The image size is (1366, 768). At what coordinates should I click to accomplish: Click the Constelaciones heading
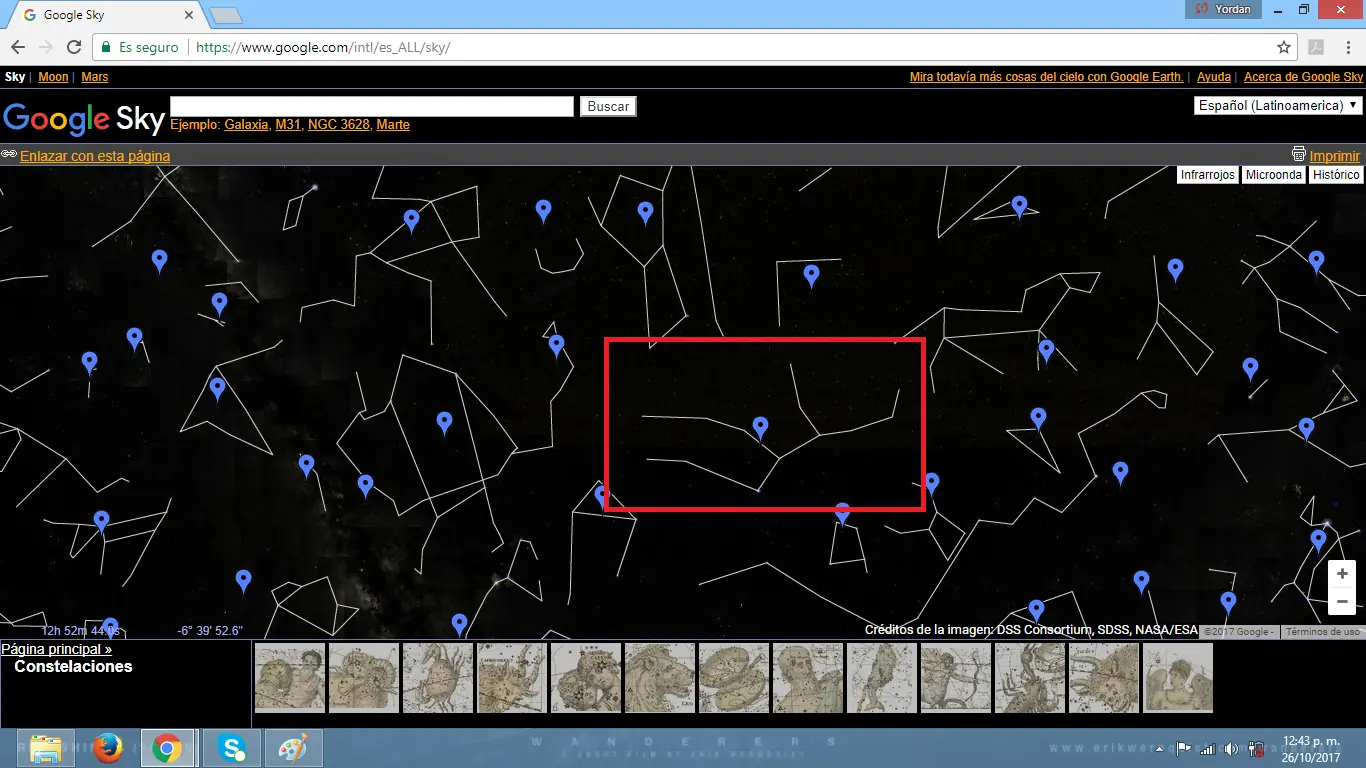click(73, 667)
